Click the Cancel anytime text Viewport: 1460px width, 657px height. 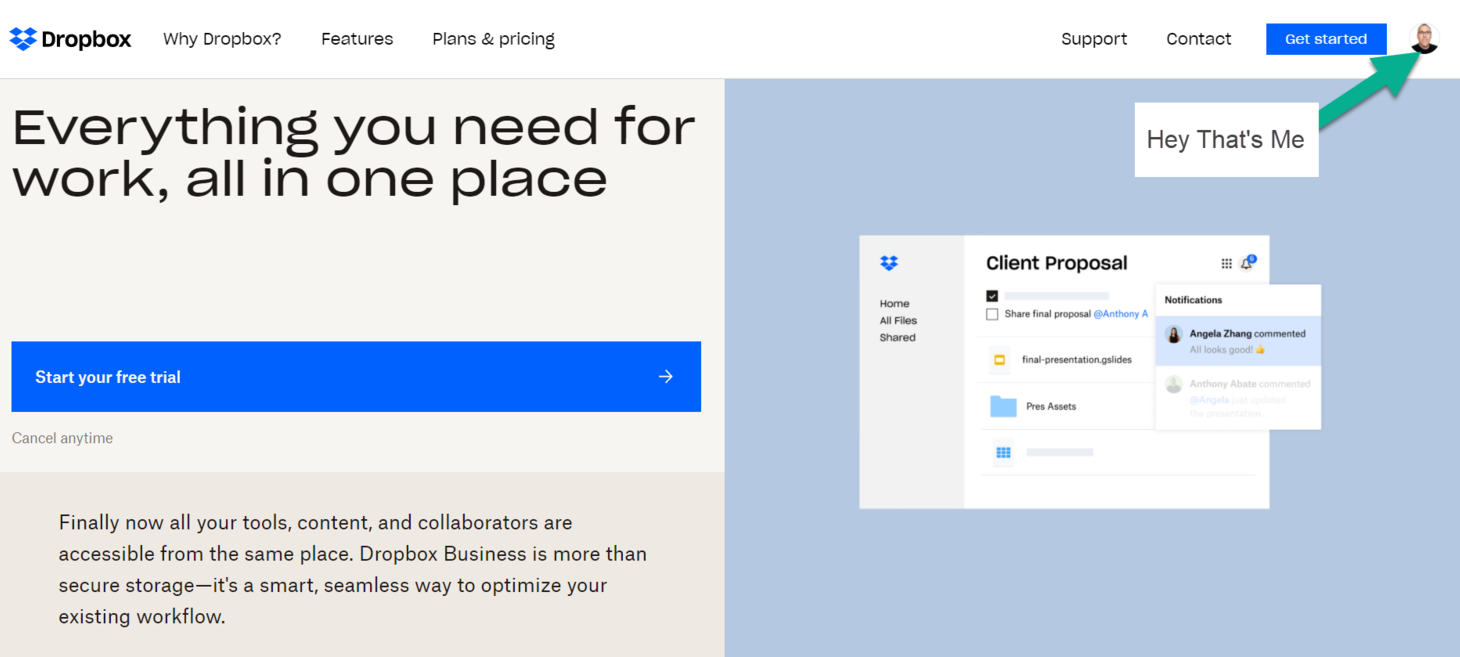pyautogui.click(x=62, y=438)
